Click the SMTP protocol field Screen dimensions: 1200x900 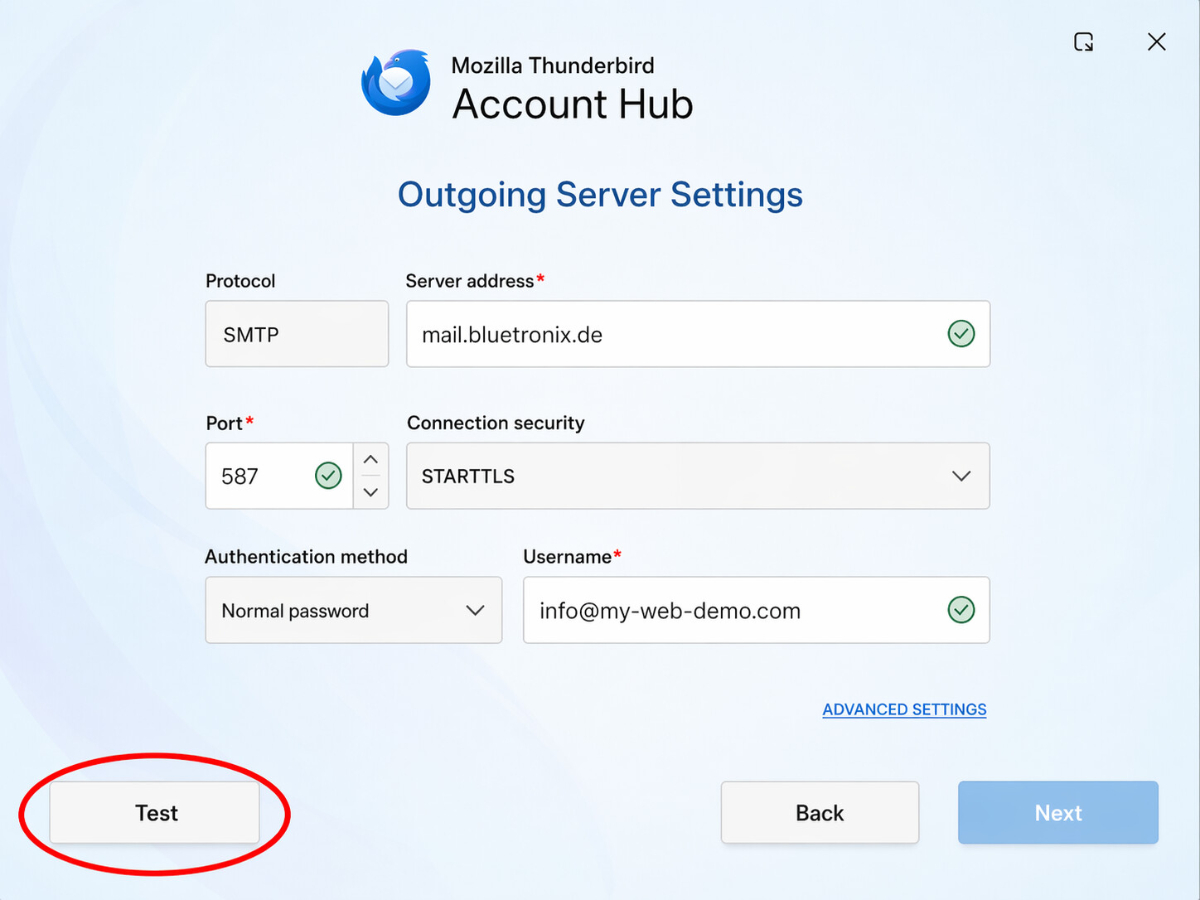click(x=297, y=334)
